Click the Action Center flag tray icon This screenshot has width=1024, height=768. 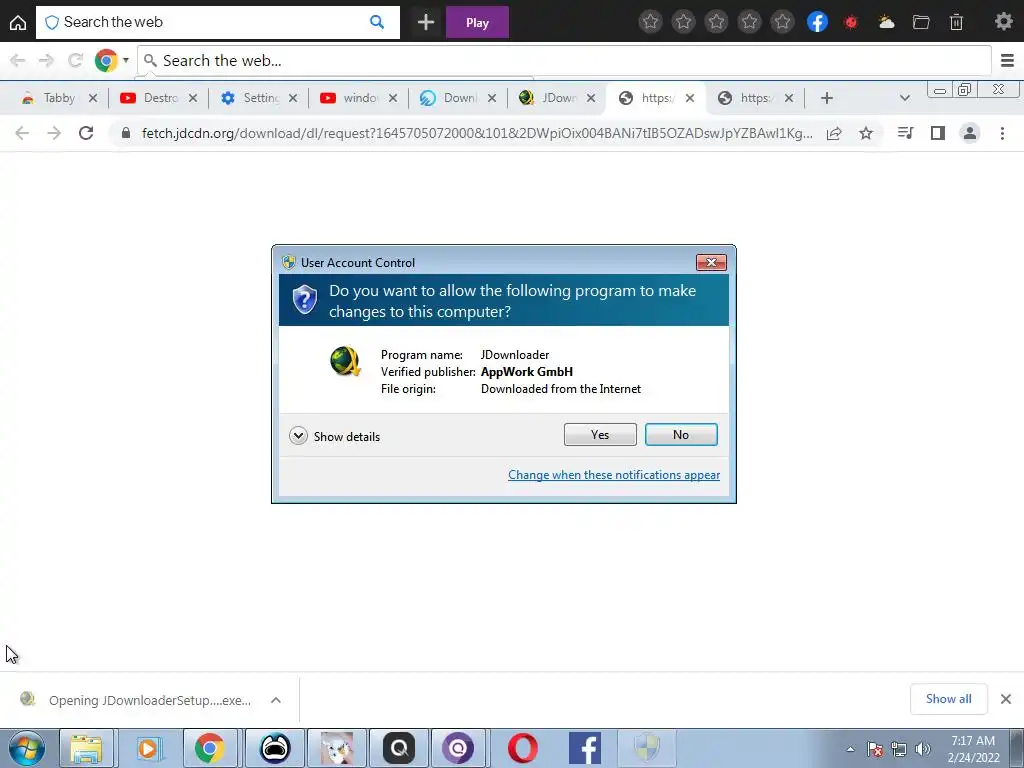(875, 749)
